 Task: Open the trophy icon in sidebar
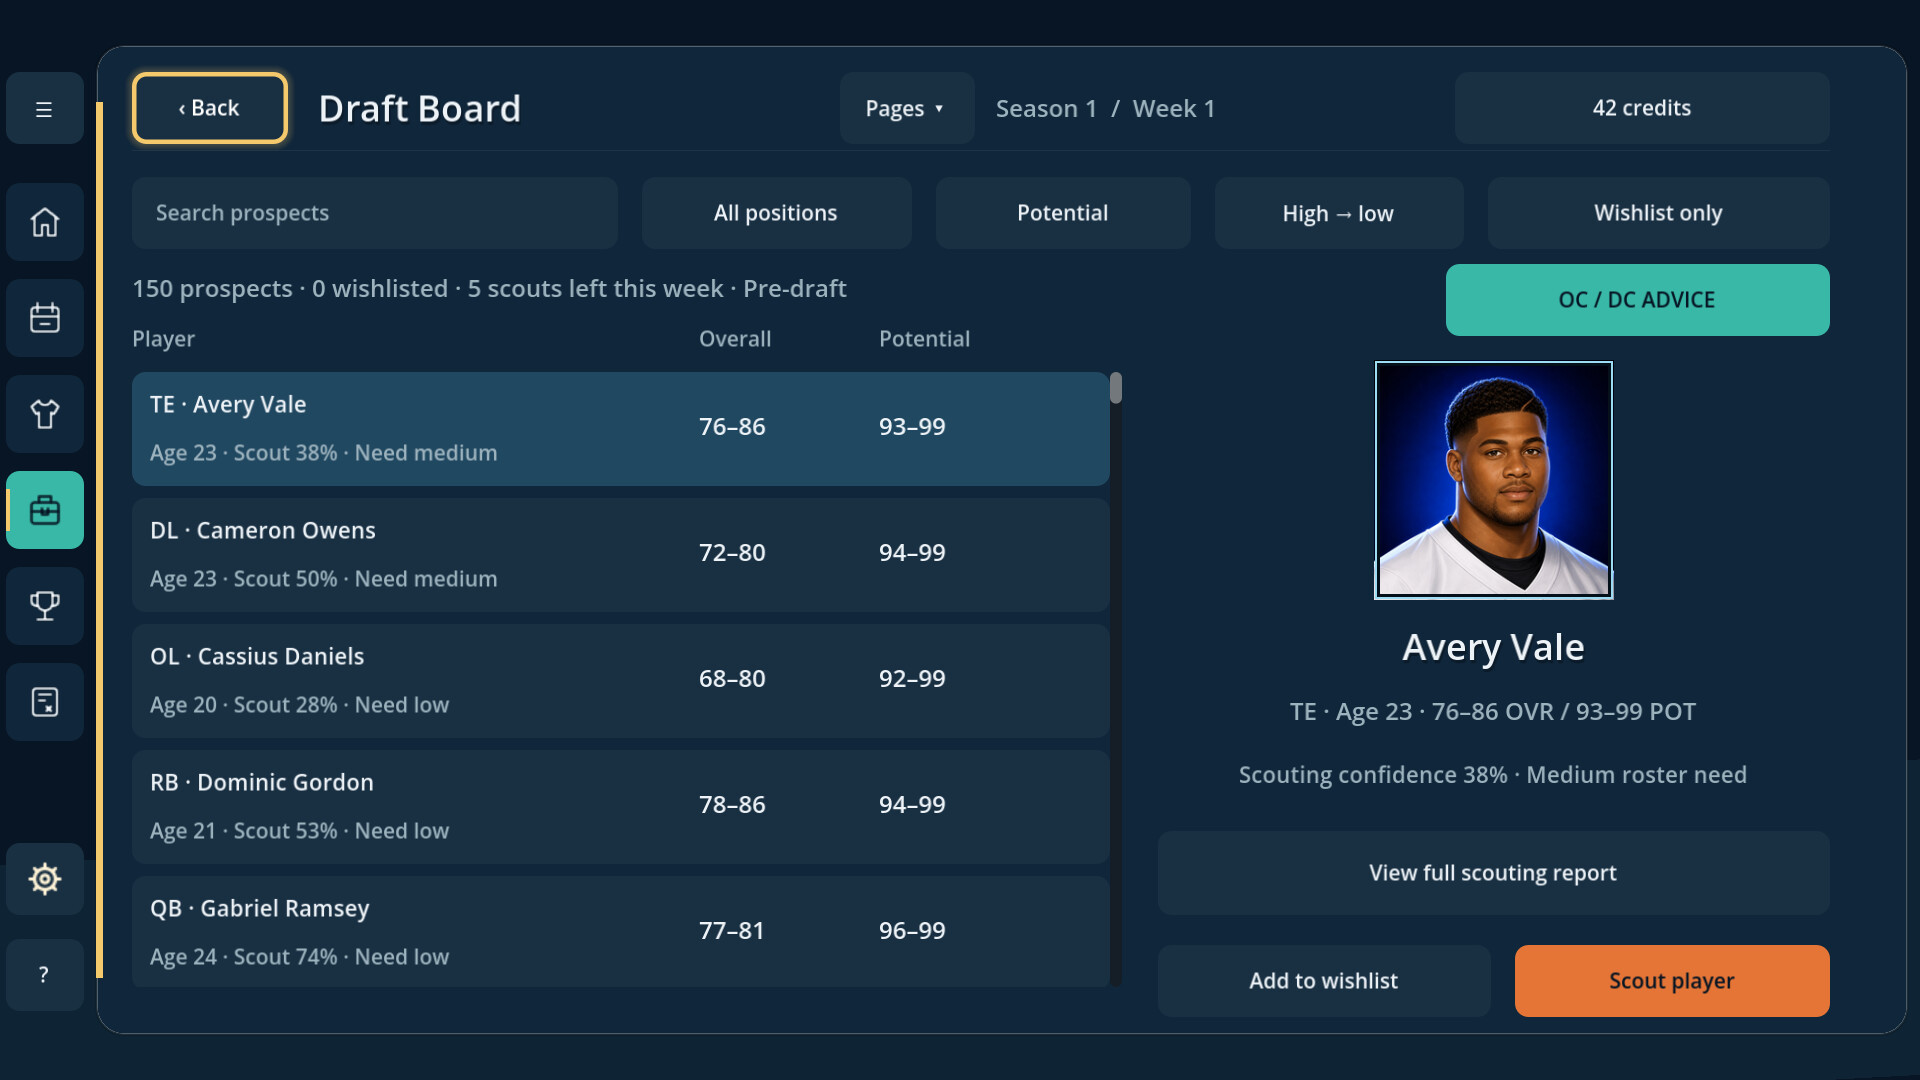click(x=44, y=606)
